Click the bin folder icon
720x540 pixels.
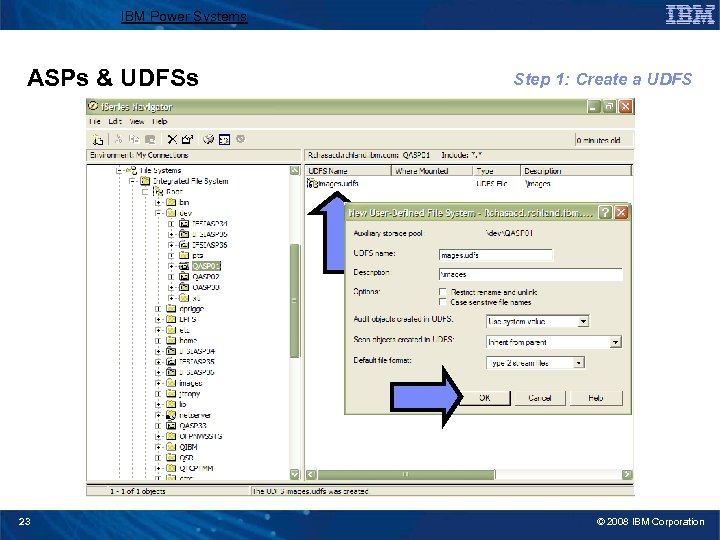coord(171,202)
